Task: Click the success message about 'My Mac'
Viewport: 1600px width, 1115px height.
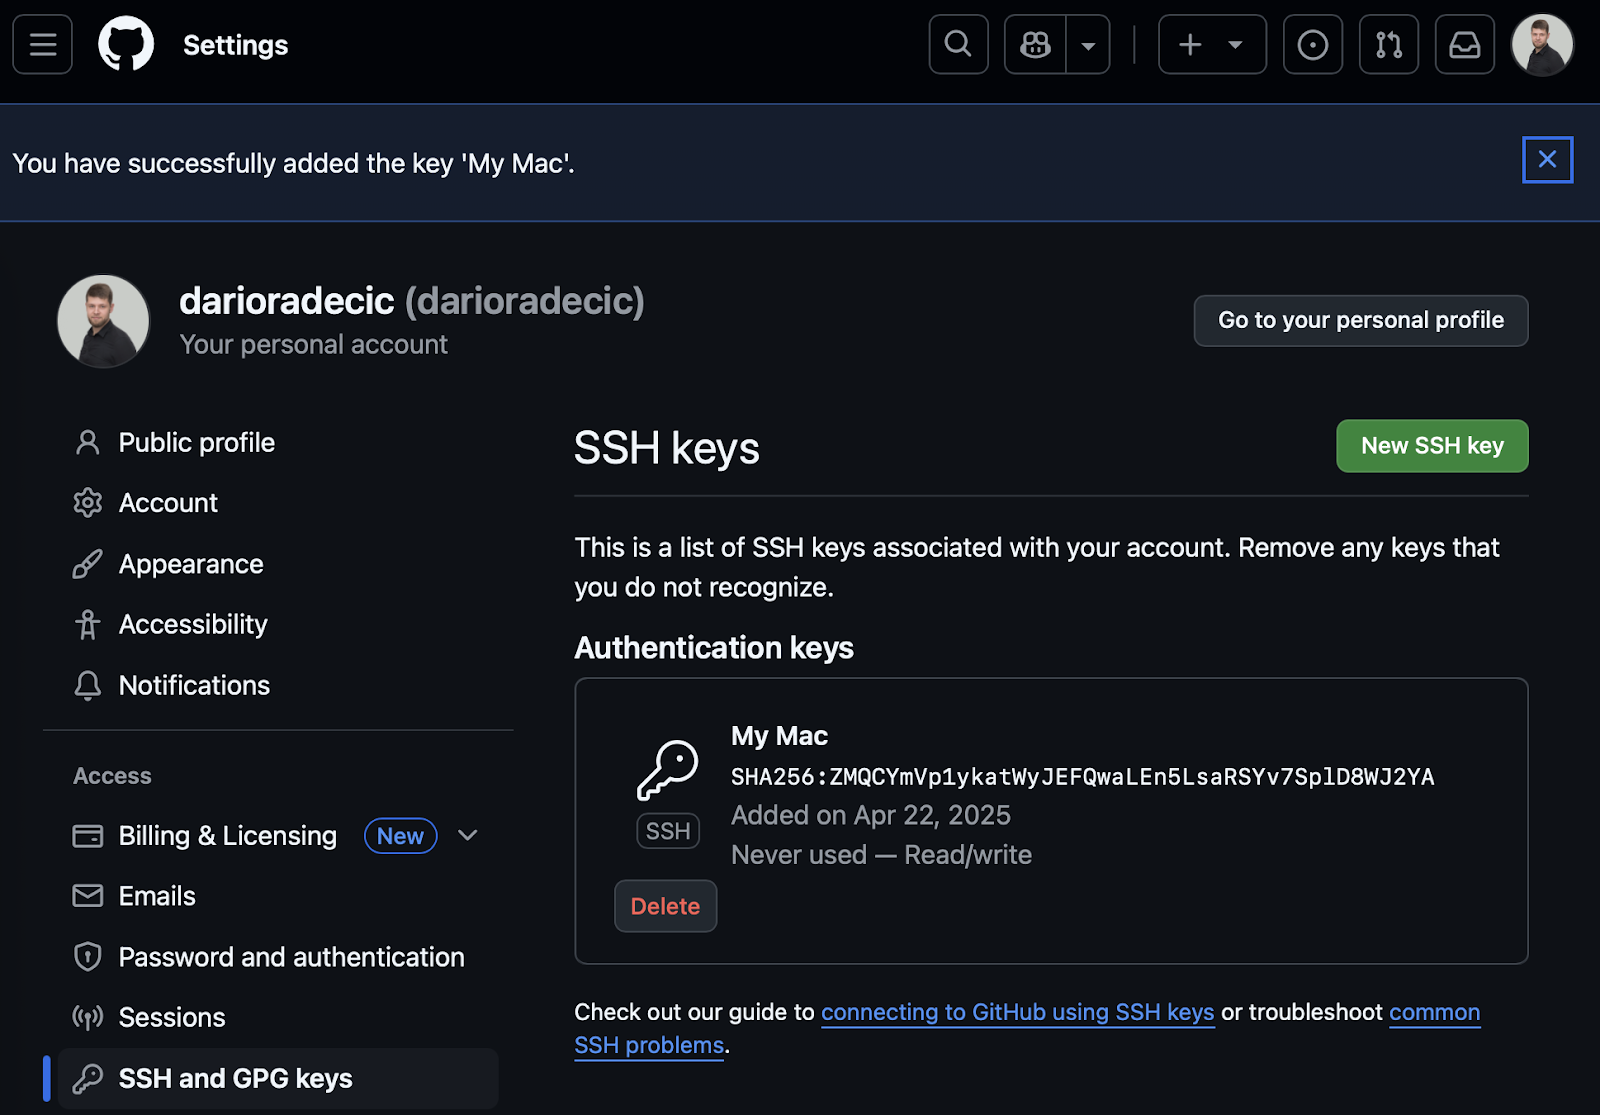Action: pos(293,163)
